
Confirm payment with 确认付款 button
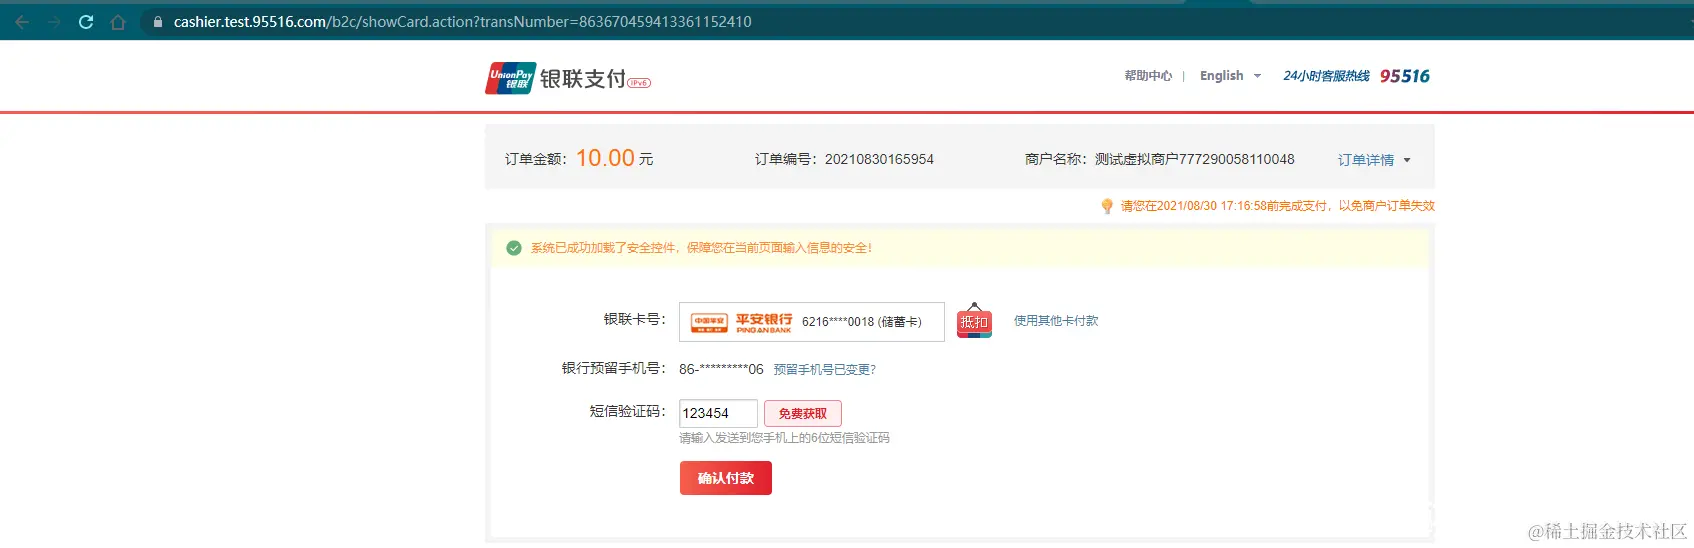pyautogui.click(x=726, y=478)
